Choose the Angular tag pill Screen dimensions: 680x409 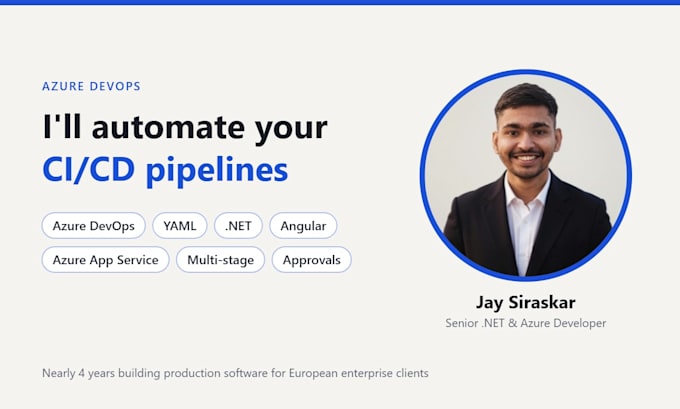coord(303,226)
